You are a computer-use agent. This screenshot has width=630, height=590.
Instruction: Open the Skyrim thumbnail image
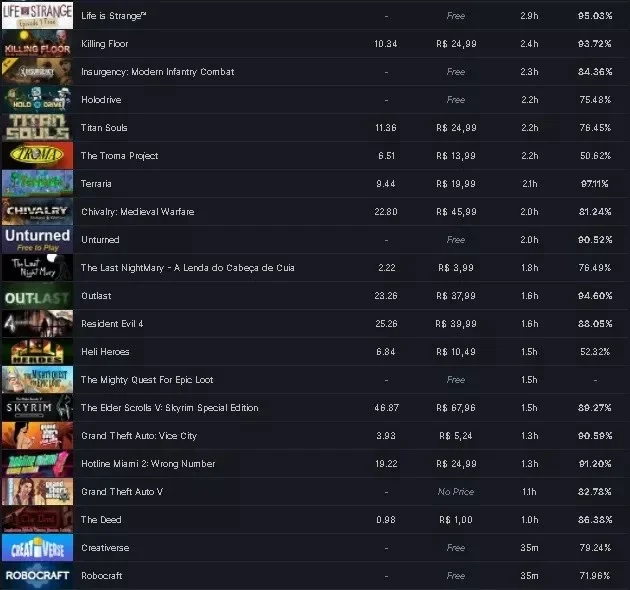pos(37,408)
